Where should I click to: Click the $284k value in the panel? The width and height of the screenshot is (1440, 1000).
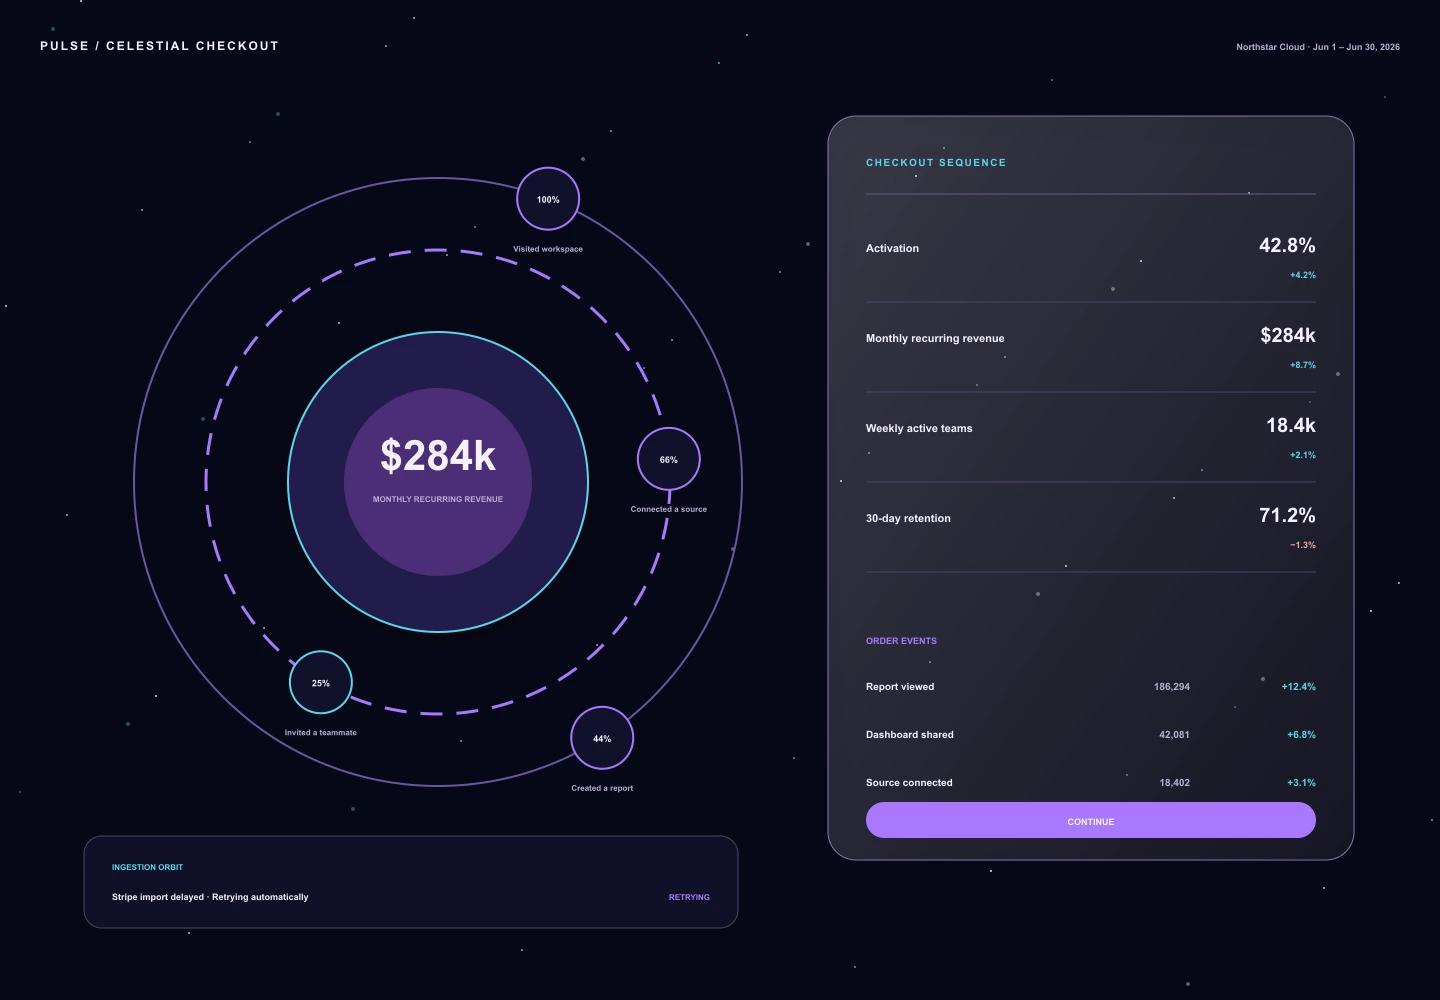point(1288,335)
